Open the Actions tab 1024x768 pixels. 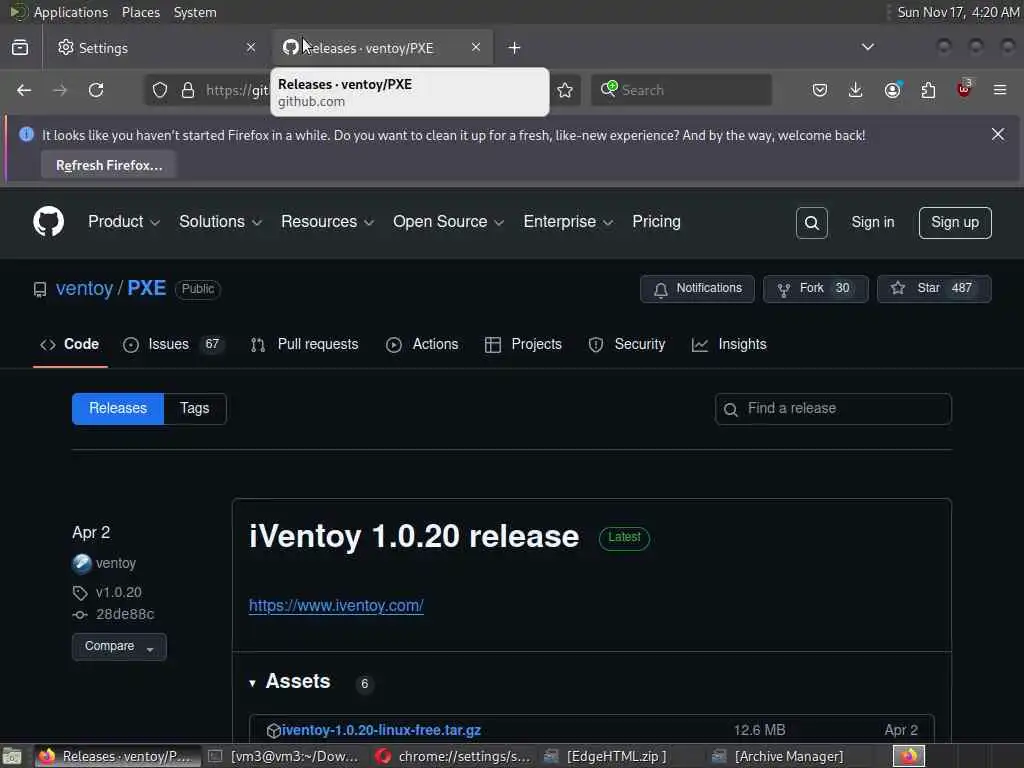tap(422, 344)
